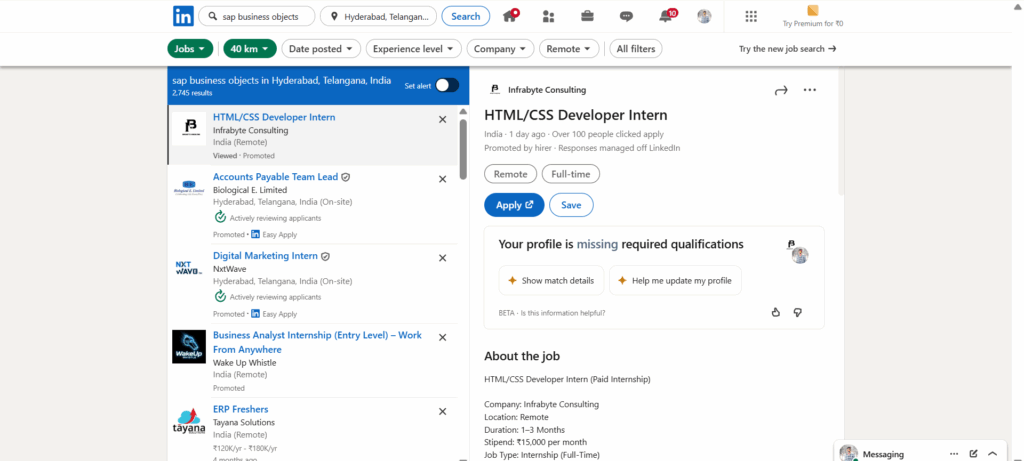Click the 2,745 results text
The width and height of the screenshot is (1024, 461).
(x=192, y=93)
